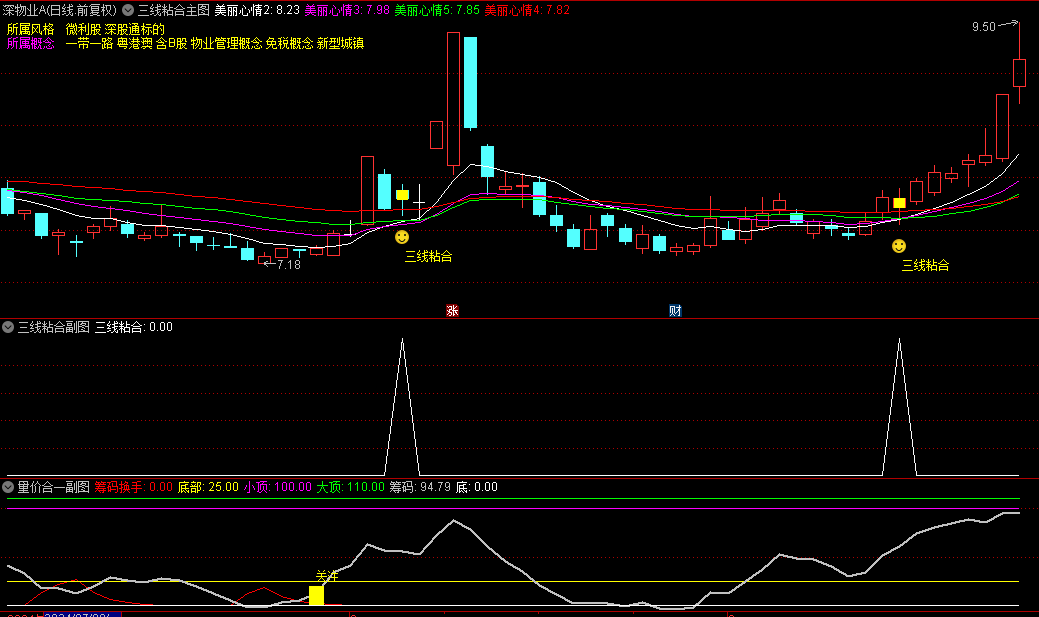Click the red 涨 marker icon
Viewport: 1039px width, 617px height.
point(452,311)
